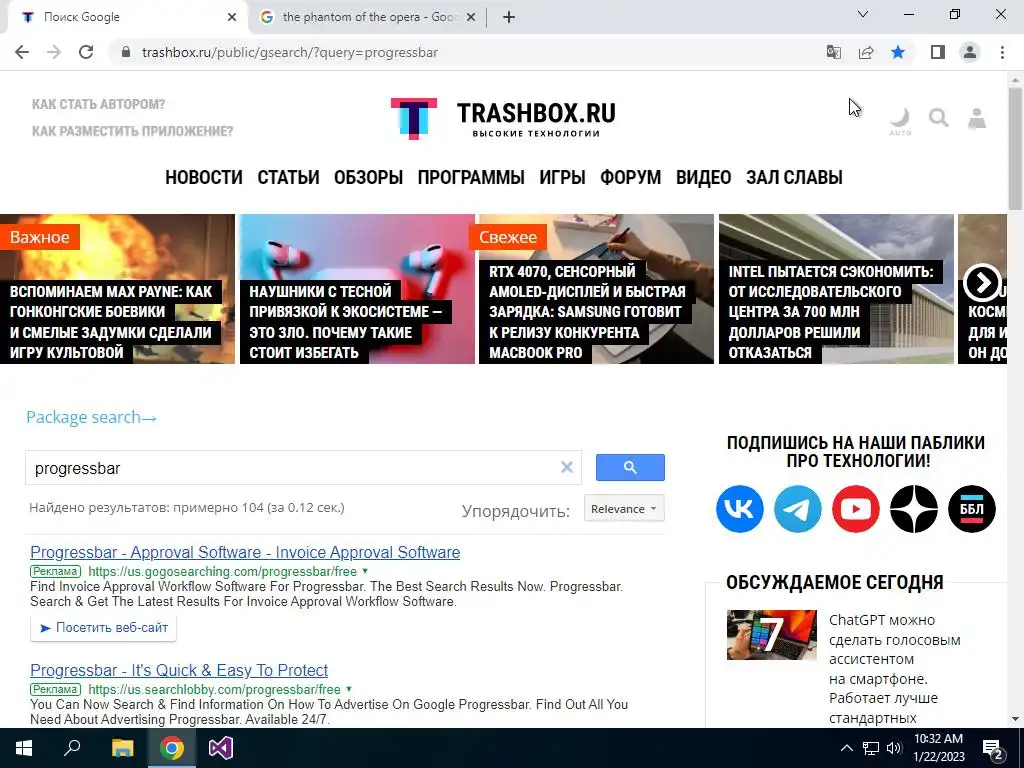Open Visual Studio from the taskbar
The width and height of the screenshot is (1024, 768).
pyautogui.click(x=221, y=748)
